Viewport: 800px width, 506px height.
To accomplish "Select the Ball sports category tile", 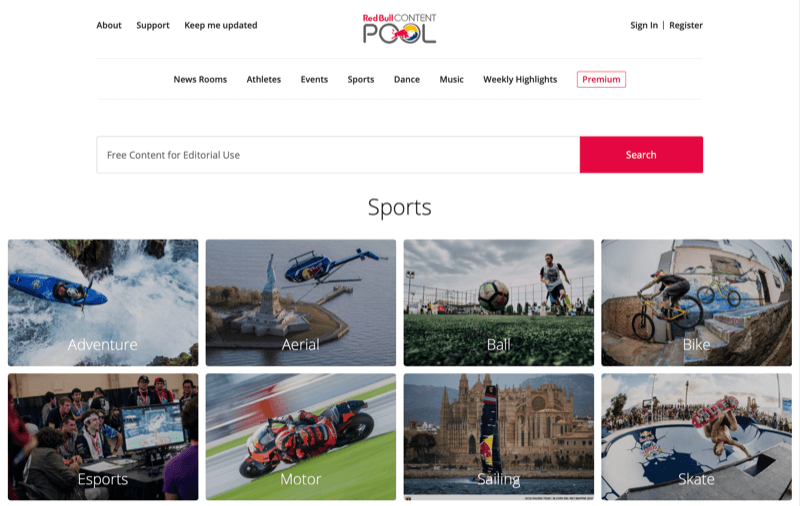I will pyautogui.click(x=498, y=302).
